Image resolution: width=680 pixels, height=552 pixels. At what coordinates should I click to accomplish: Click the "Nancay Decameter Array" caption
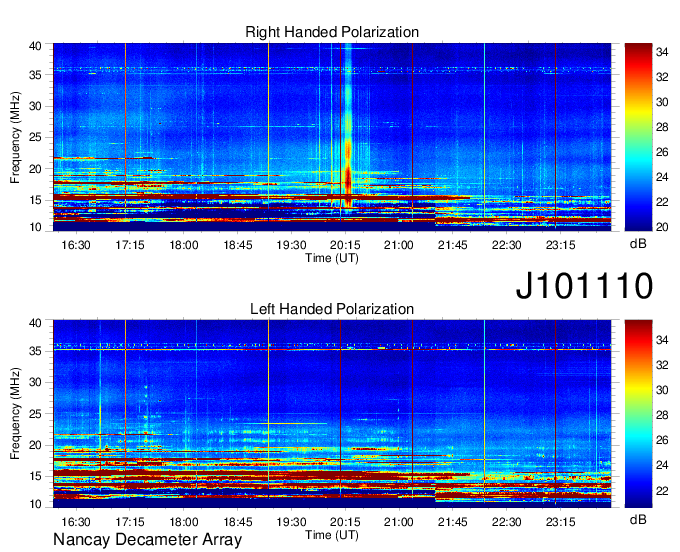coord(147,540)
